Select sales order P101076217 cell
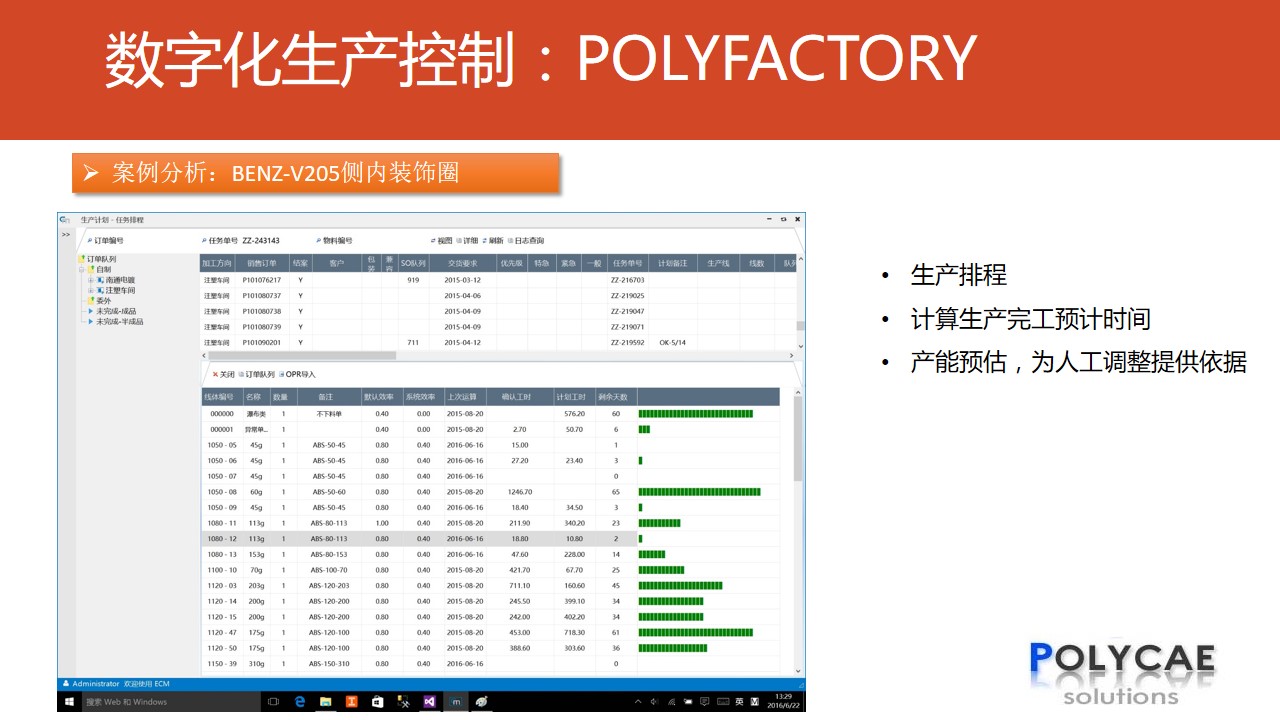Viewport: 1280px width, 720px height. [x=261, y=280]
